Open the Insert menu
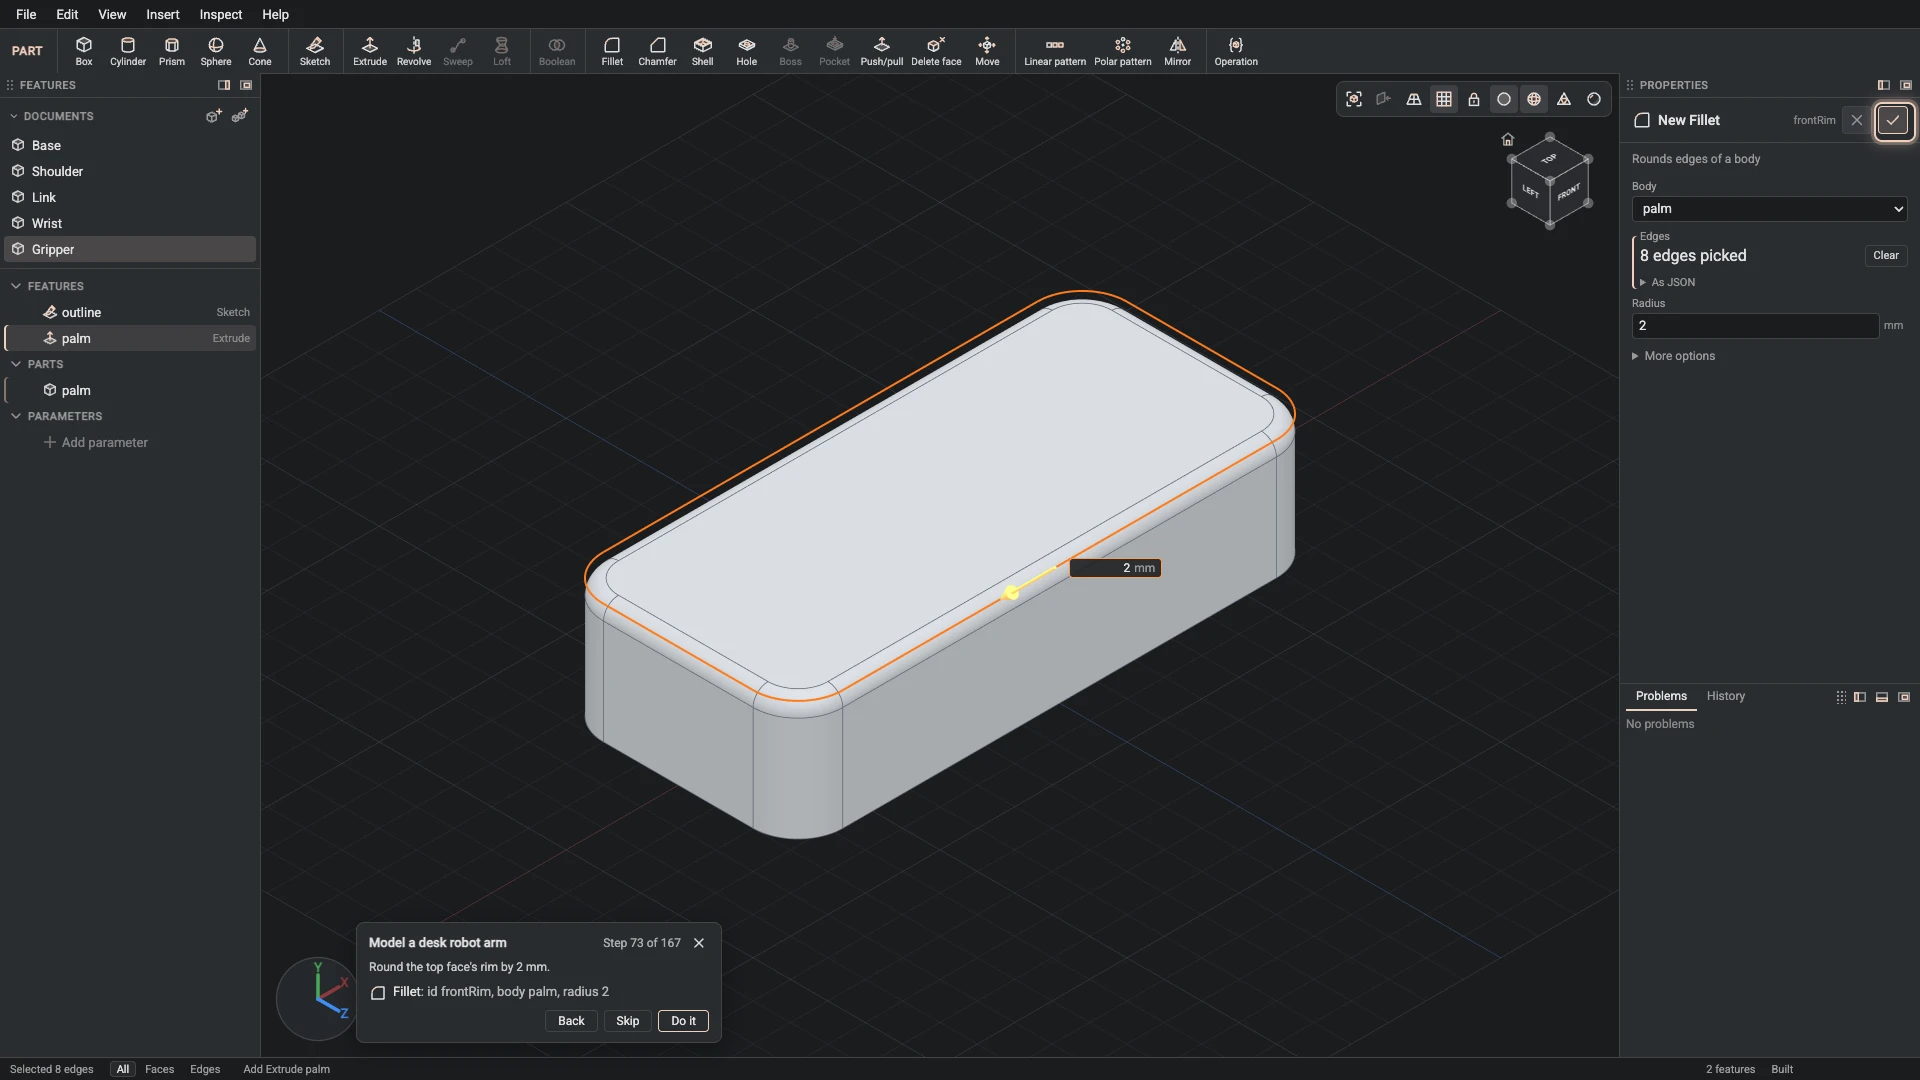This screenshot has width=1920, height=1080. coord(163,14)
